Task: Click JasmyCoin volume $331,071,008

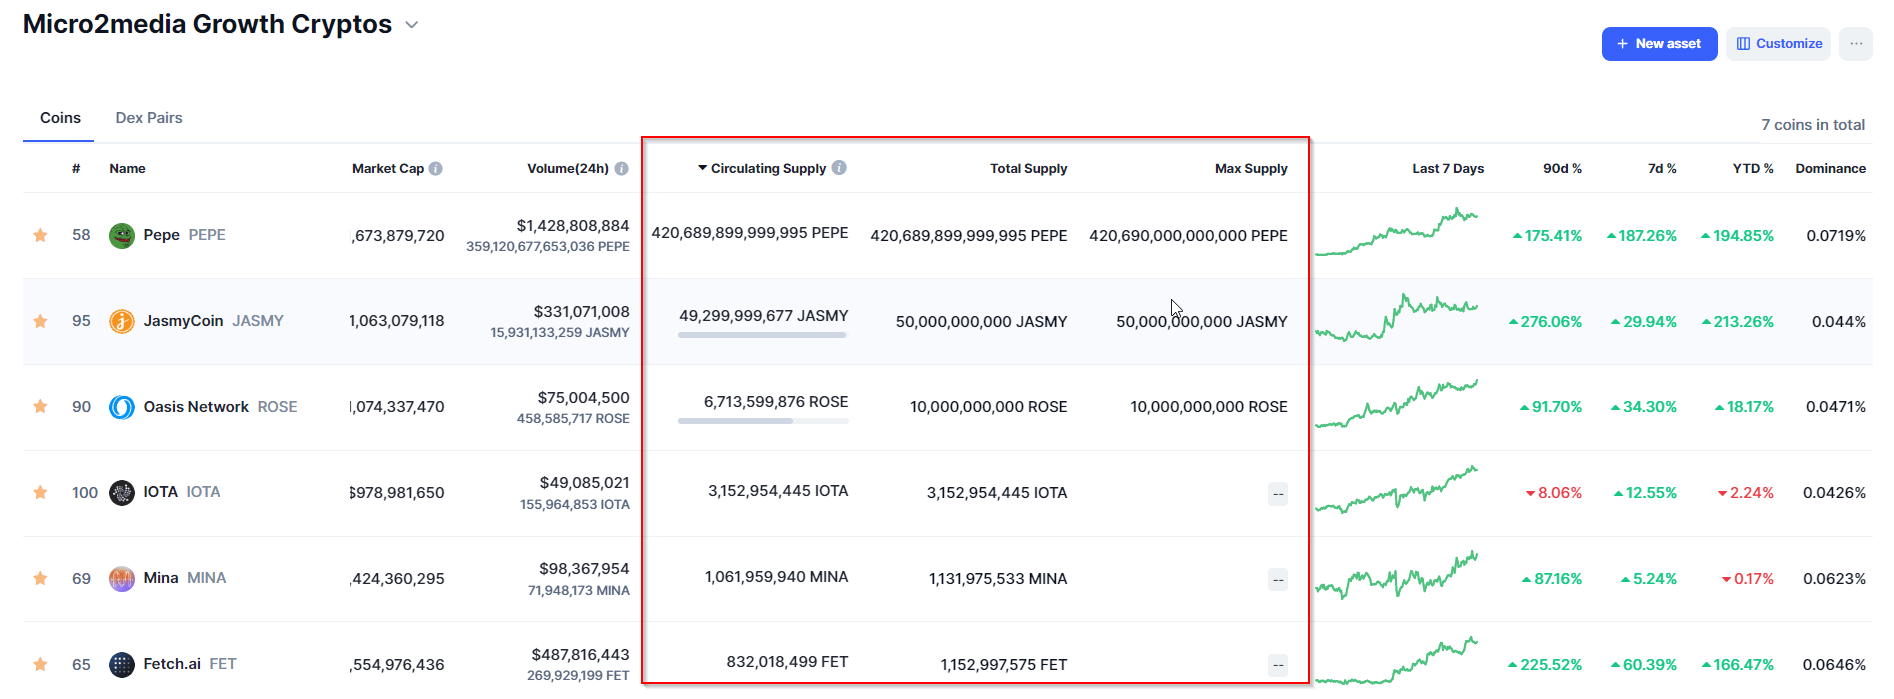Action: coord(582,312)
